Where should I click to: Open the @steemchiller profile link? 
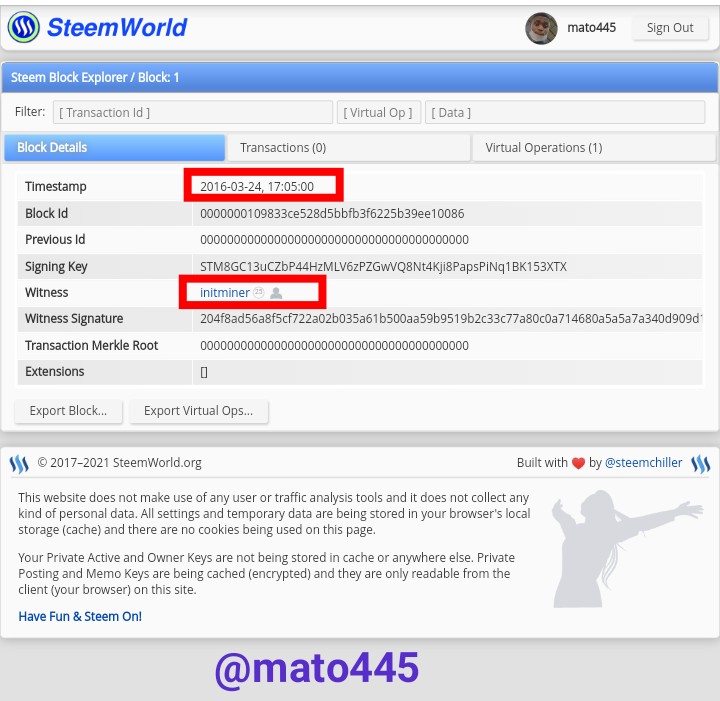click(x=643, y=463)
